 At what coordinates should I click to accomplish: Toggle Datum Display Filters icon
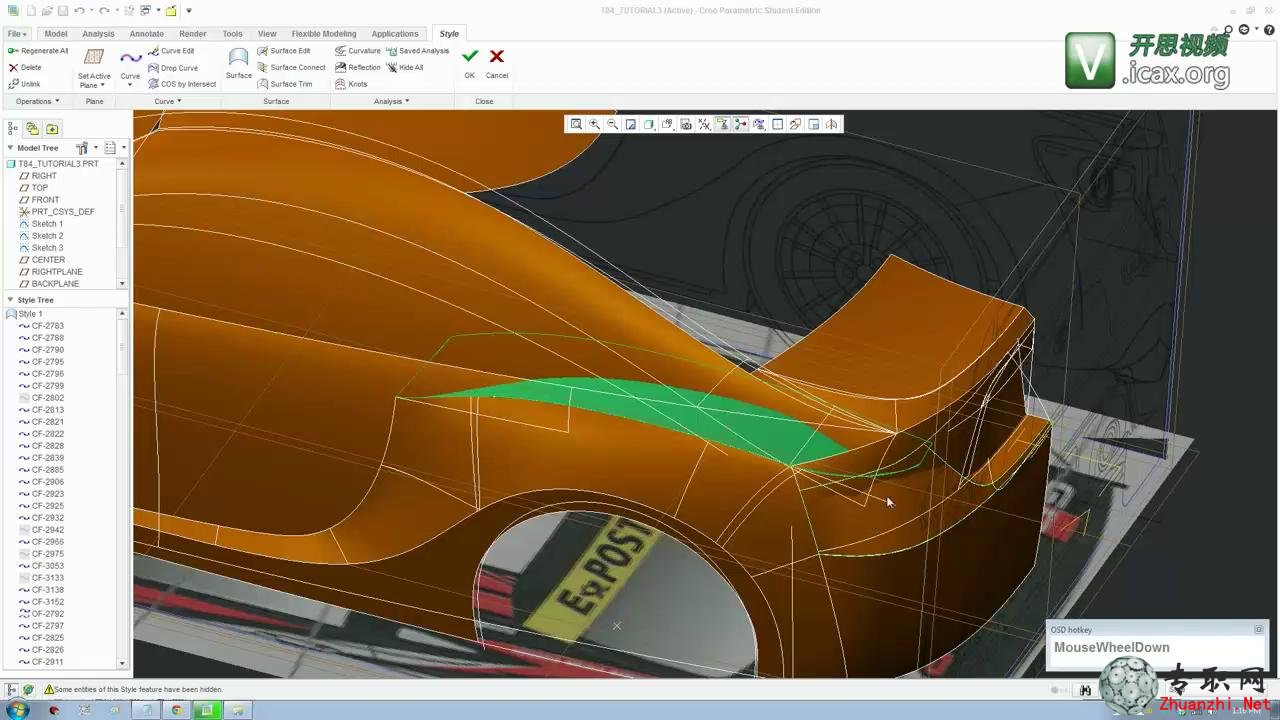pyautogui.click(x=704, y=124)
